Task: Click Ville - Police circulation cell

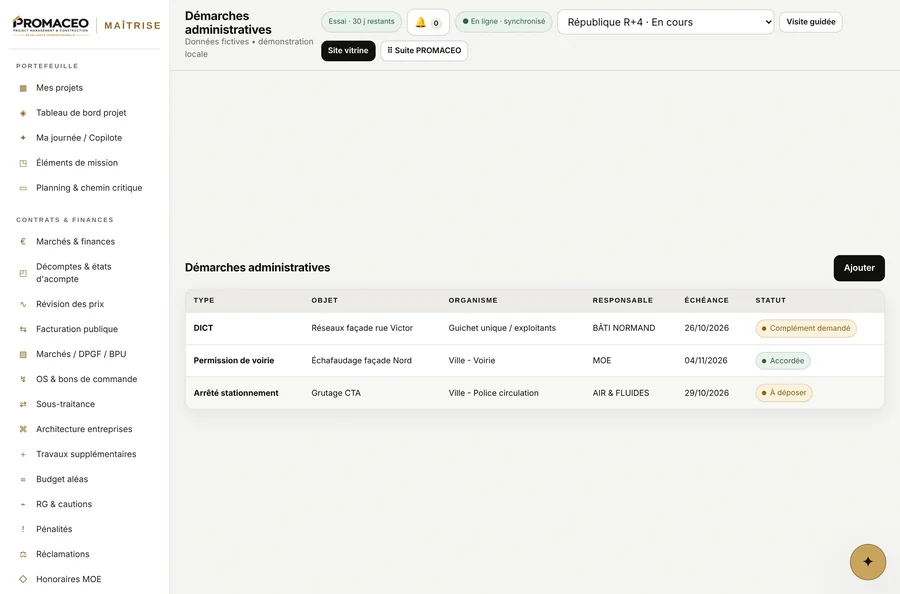Action: pyautogui.click(x=493, y=393)
